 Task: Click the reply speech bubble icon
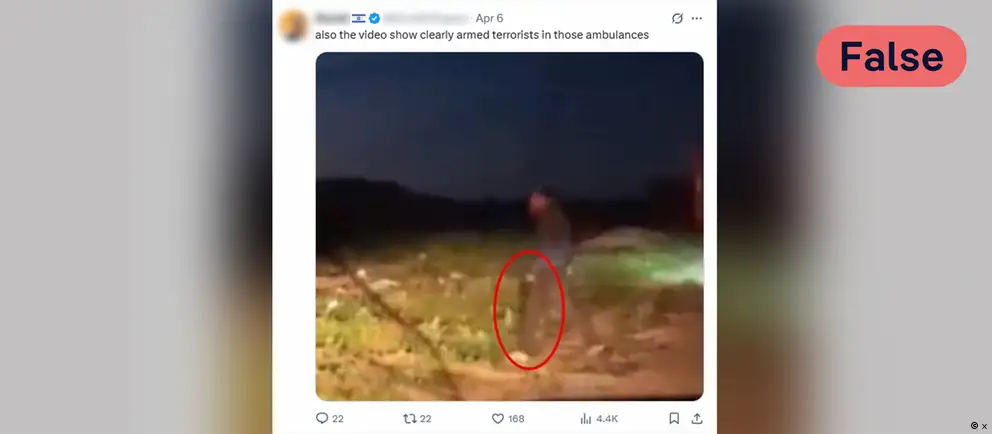[x=321, y=418]
